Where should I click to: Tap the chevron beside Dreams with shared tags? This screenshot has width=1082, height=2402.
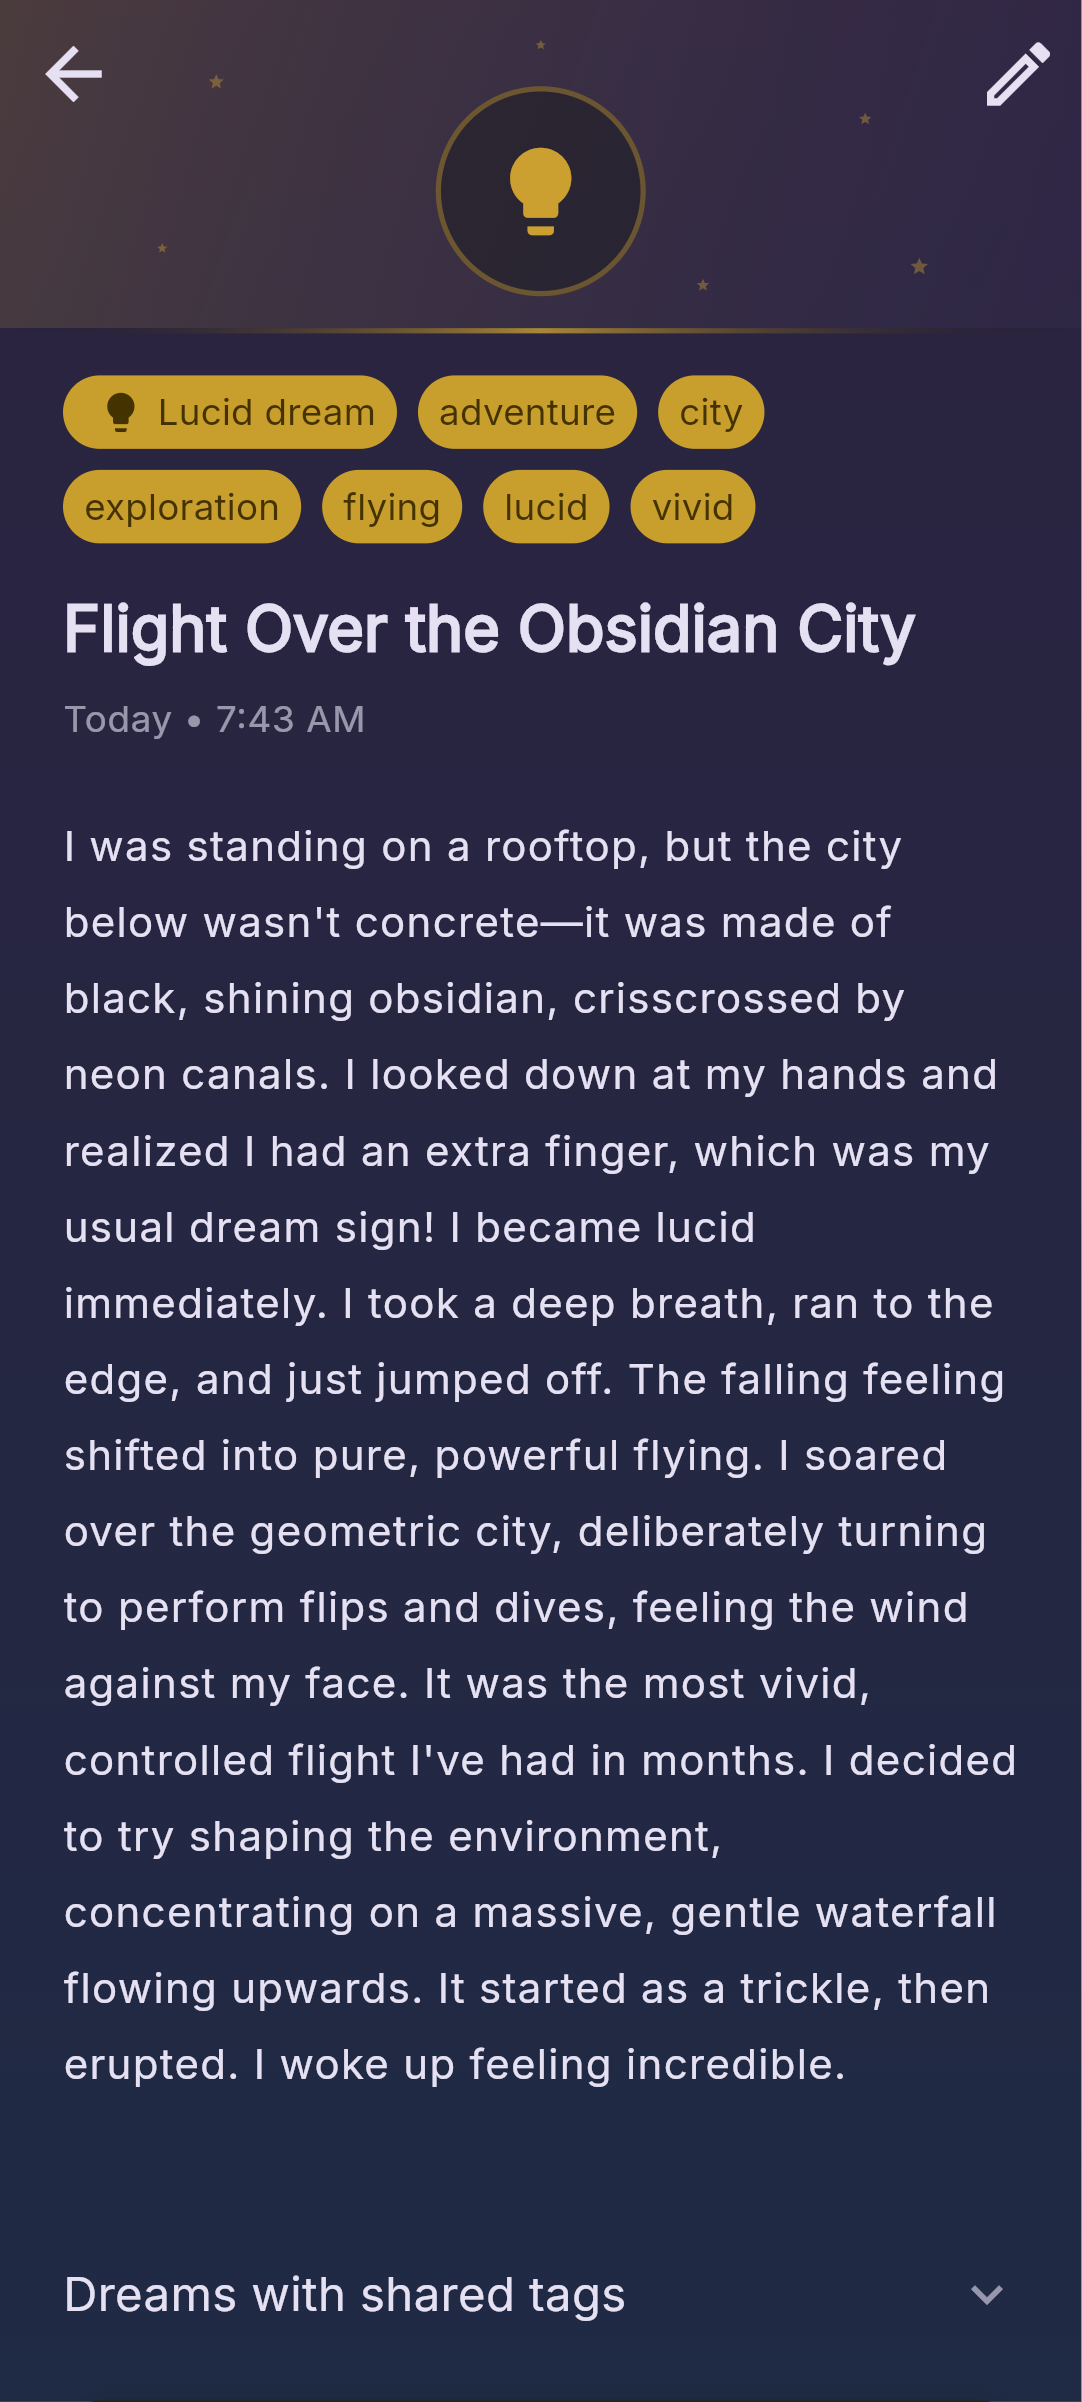[988, 2295]
